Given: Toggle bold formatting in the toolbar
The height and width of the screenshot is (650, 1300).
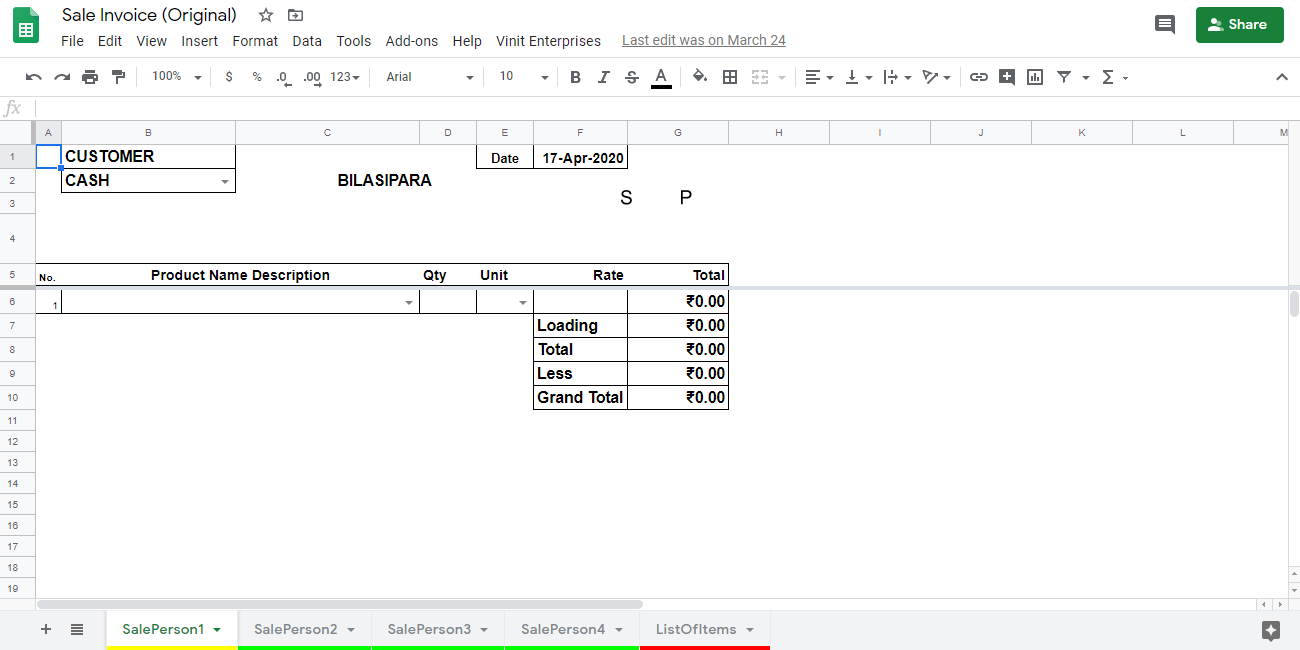Looking at the screenshot, I should pos(575,76).
